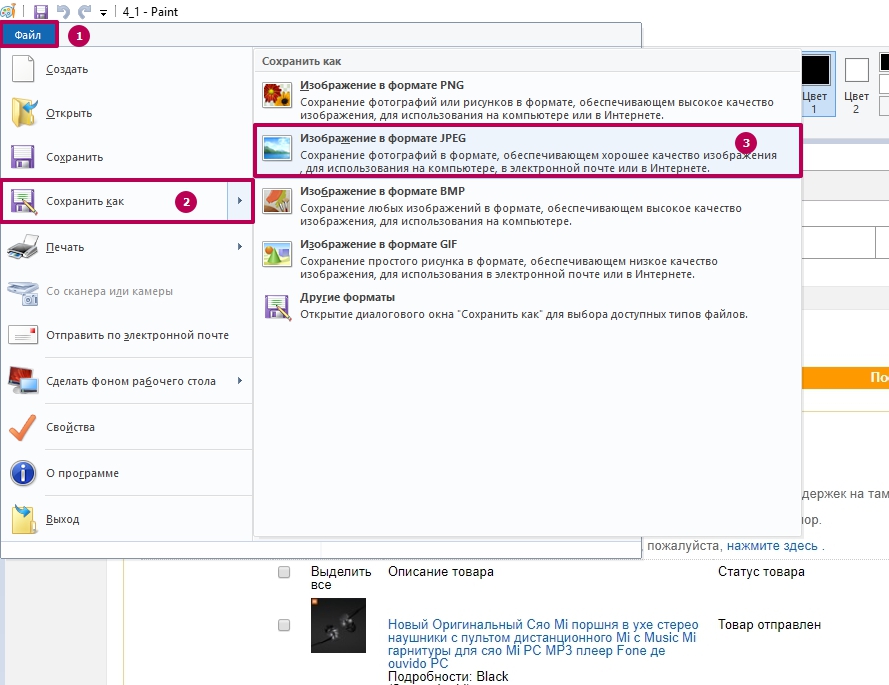Screen dimensions: 889x685
Task: Expand the Печать submenu arrow
Action: [240, 247]
